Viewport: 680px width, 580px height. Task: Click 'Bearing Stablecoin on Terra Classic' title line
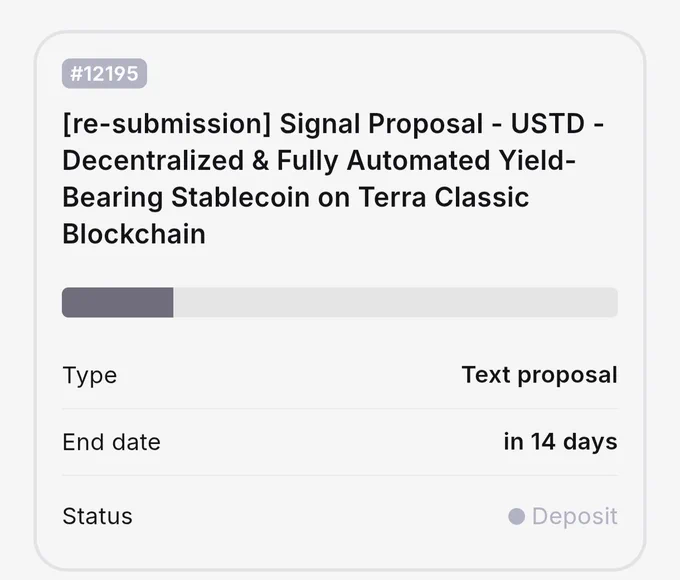pyautogui.click(x=296, y=197)
